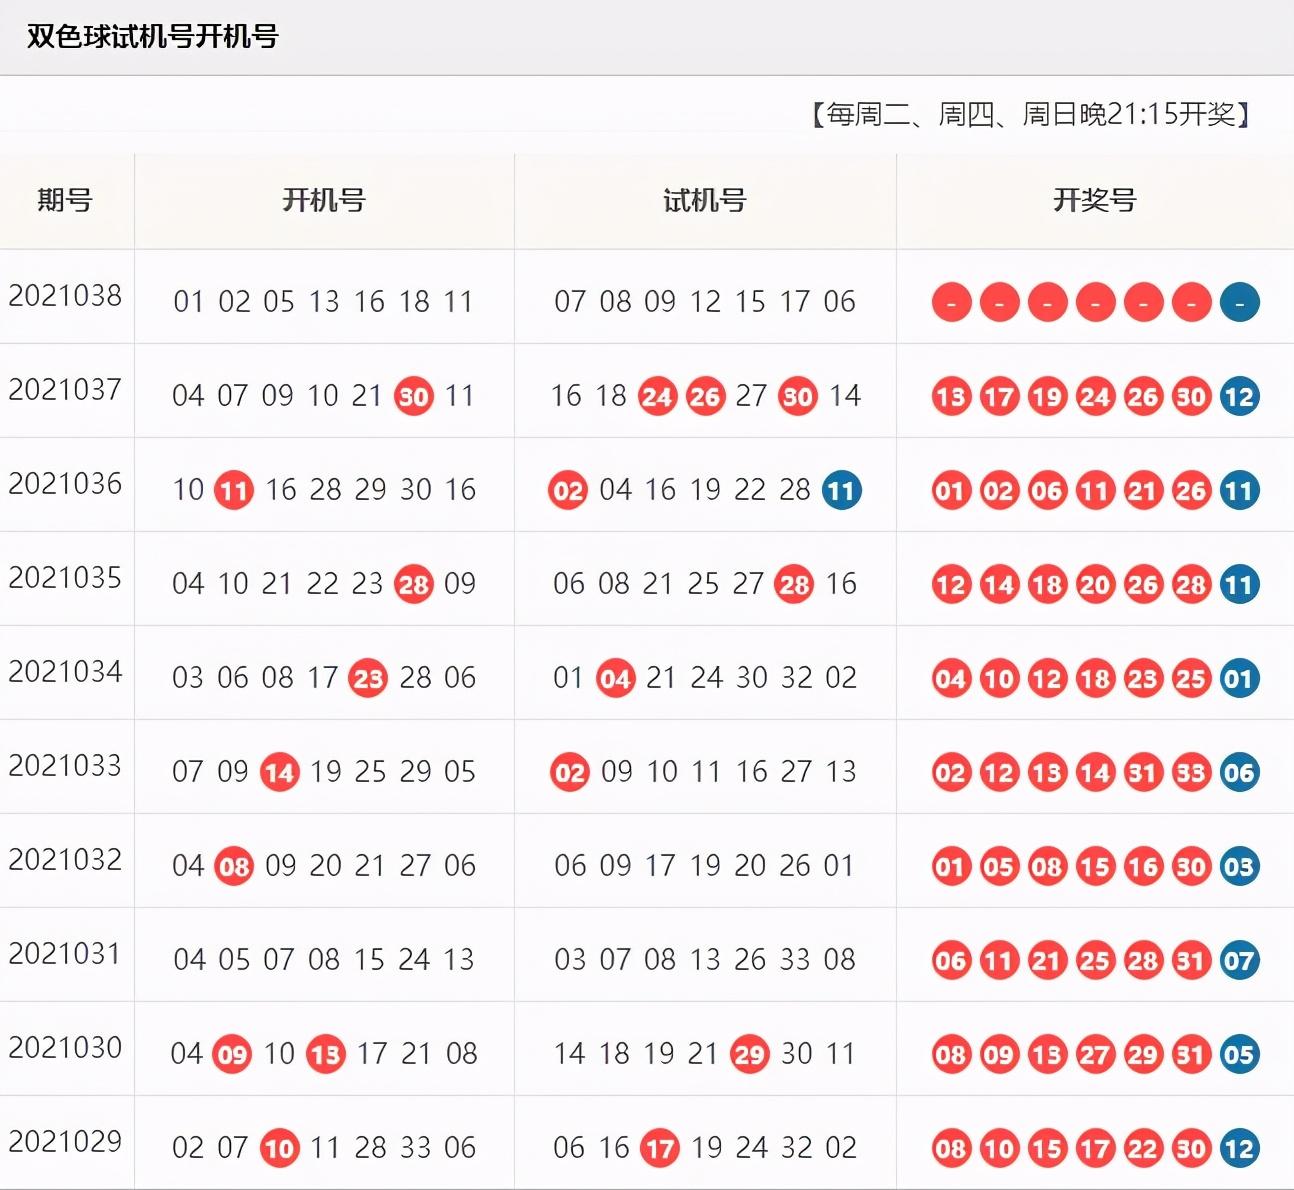Click the 双色球试机号开机号 page title
The width and height of the screenshot is (1294, 1190).
[152, 37]
